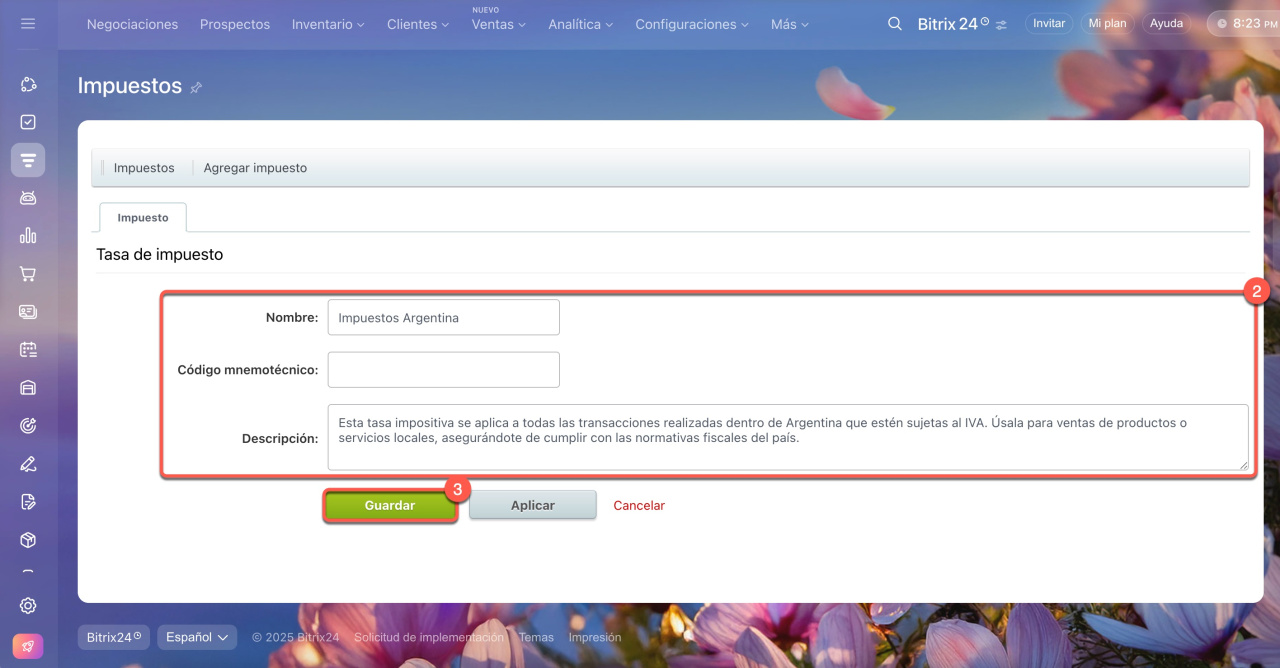Open the pen signature icon in the sidebar
This screenshot has height=668, width=1280.
28,464
